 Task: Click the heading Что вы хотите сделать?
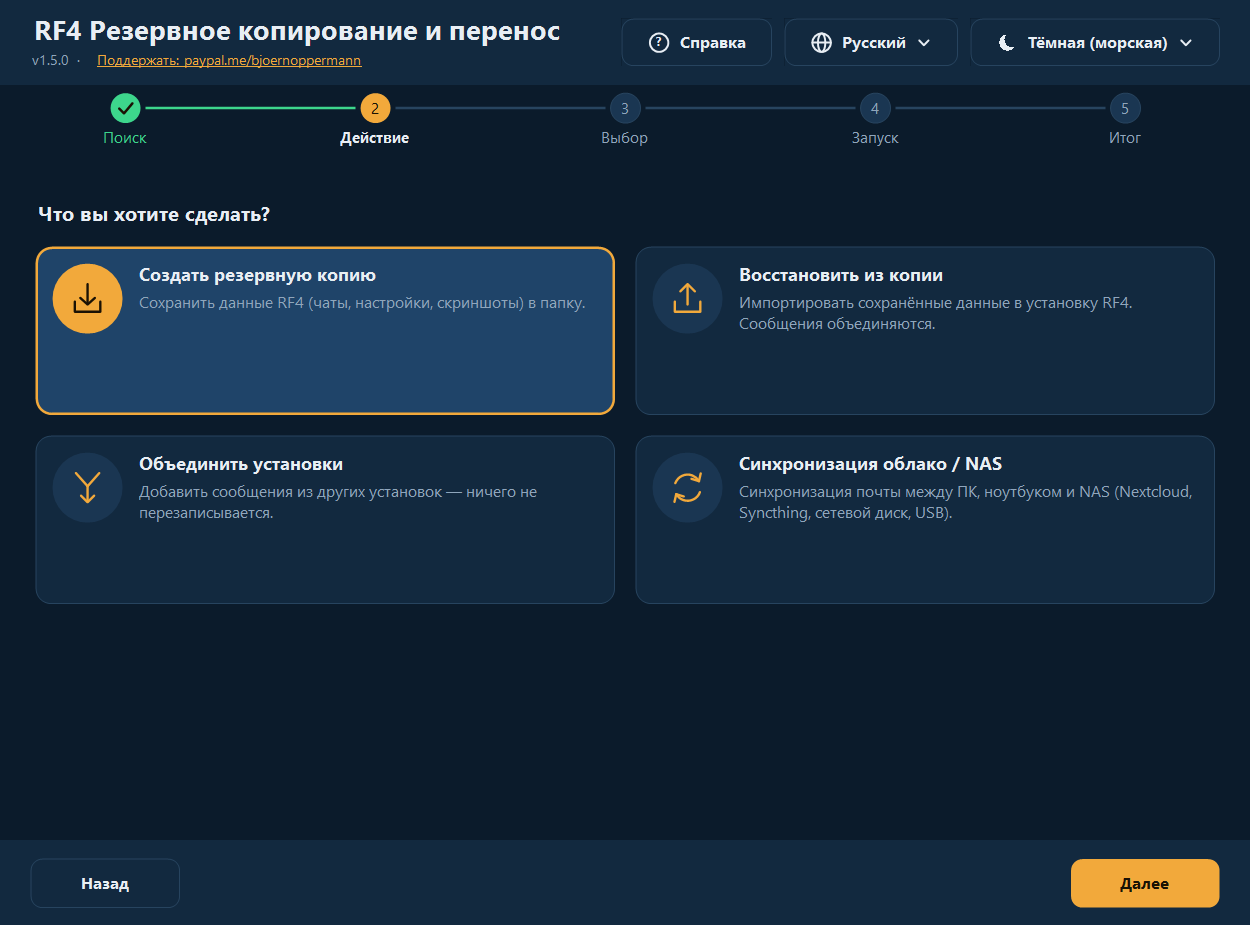pos(154,214)
